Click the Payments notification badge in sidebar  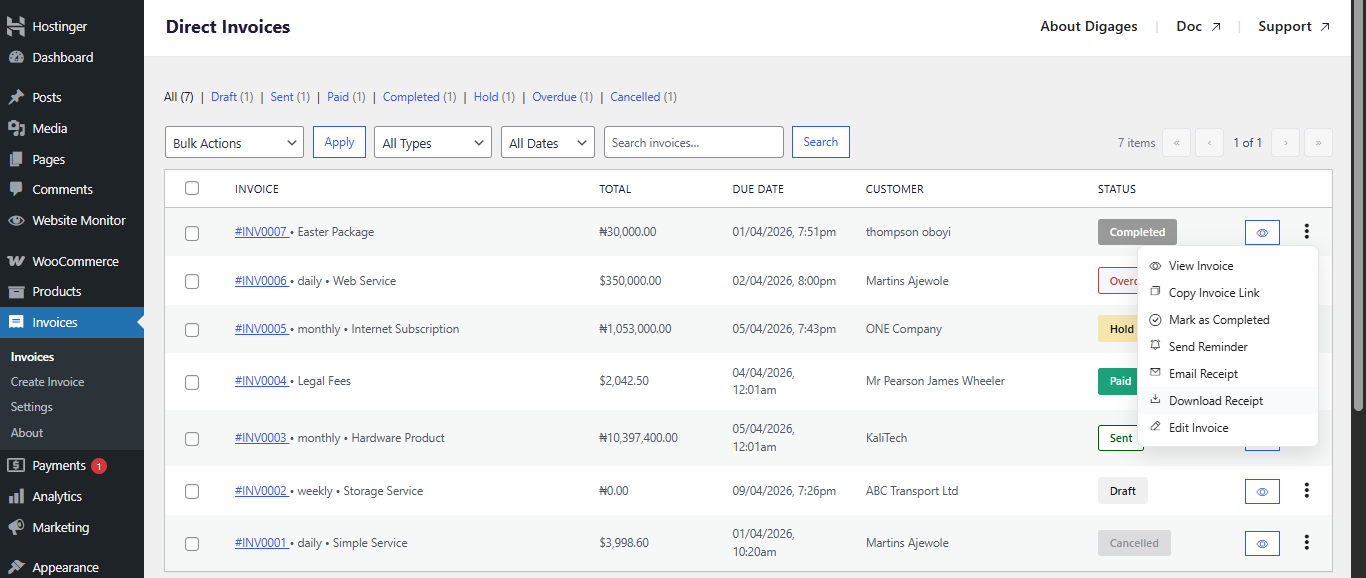point(98,464)
